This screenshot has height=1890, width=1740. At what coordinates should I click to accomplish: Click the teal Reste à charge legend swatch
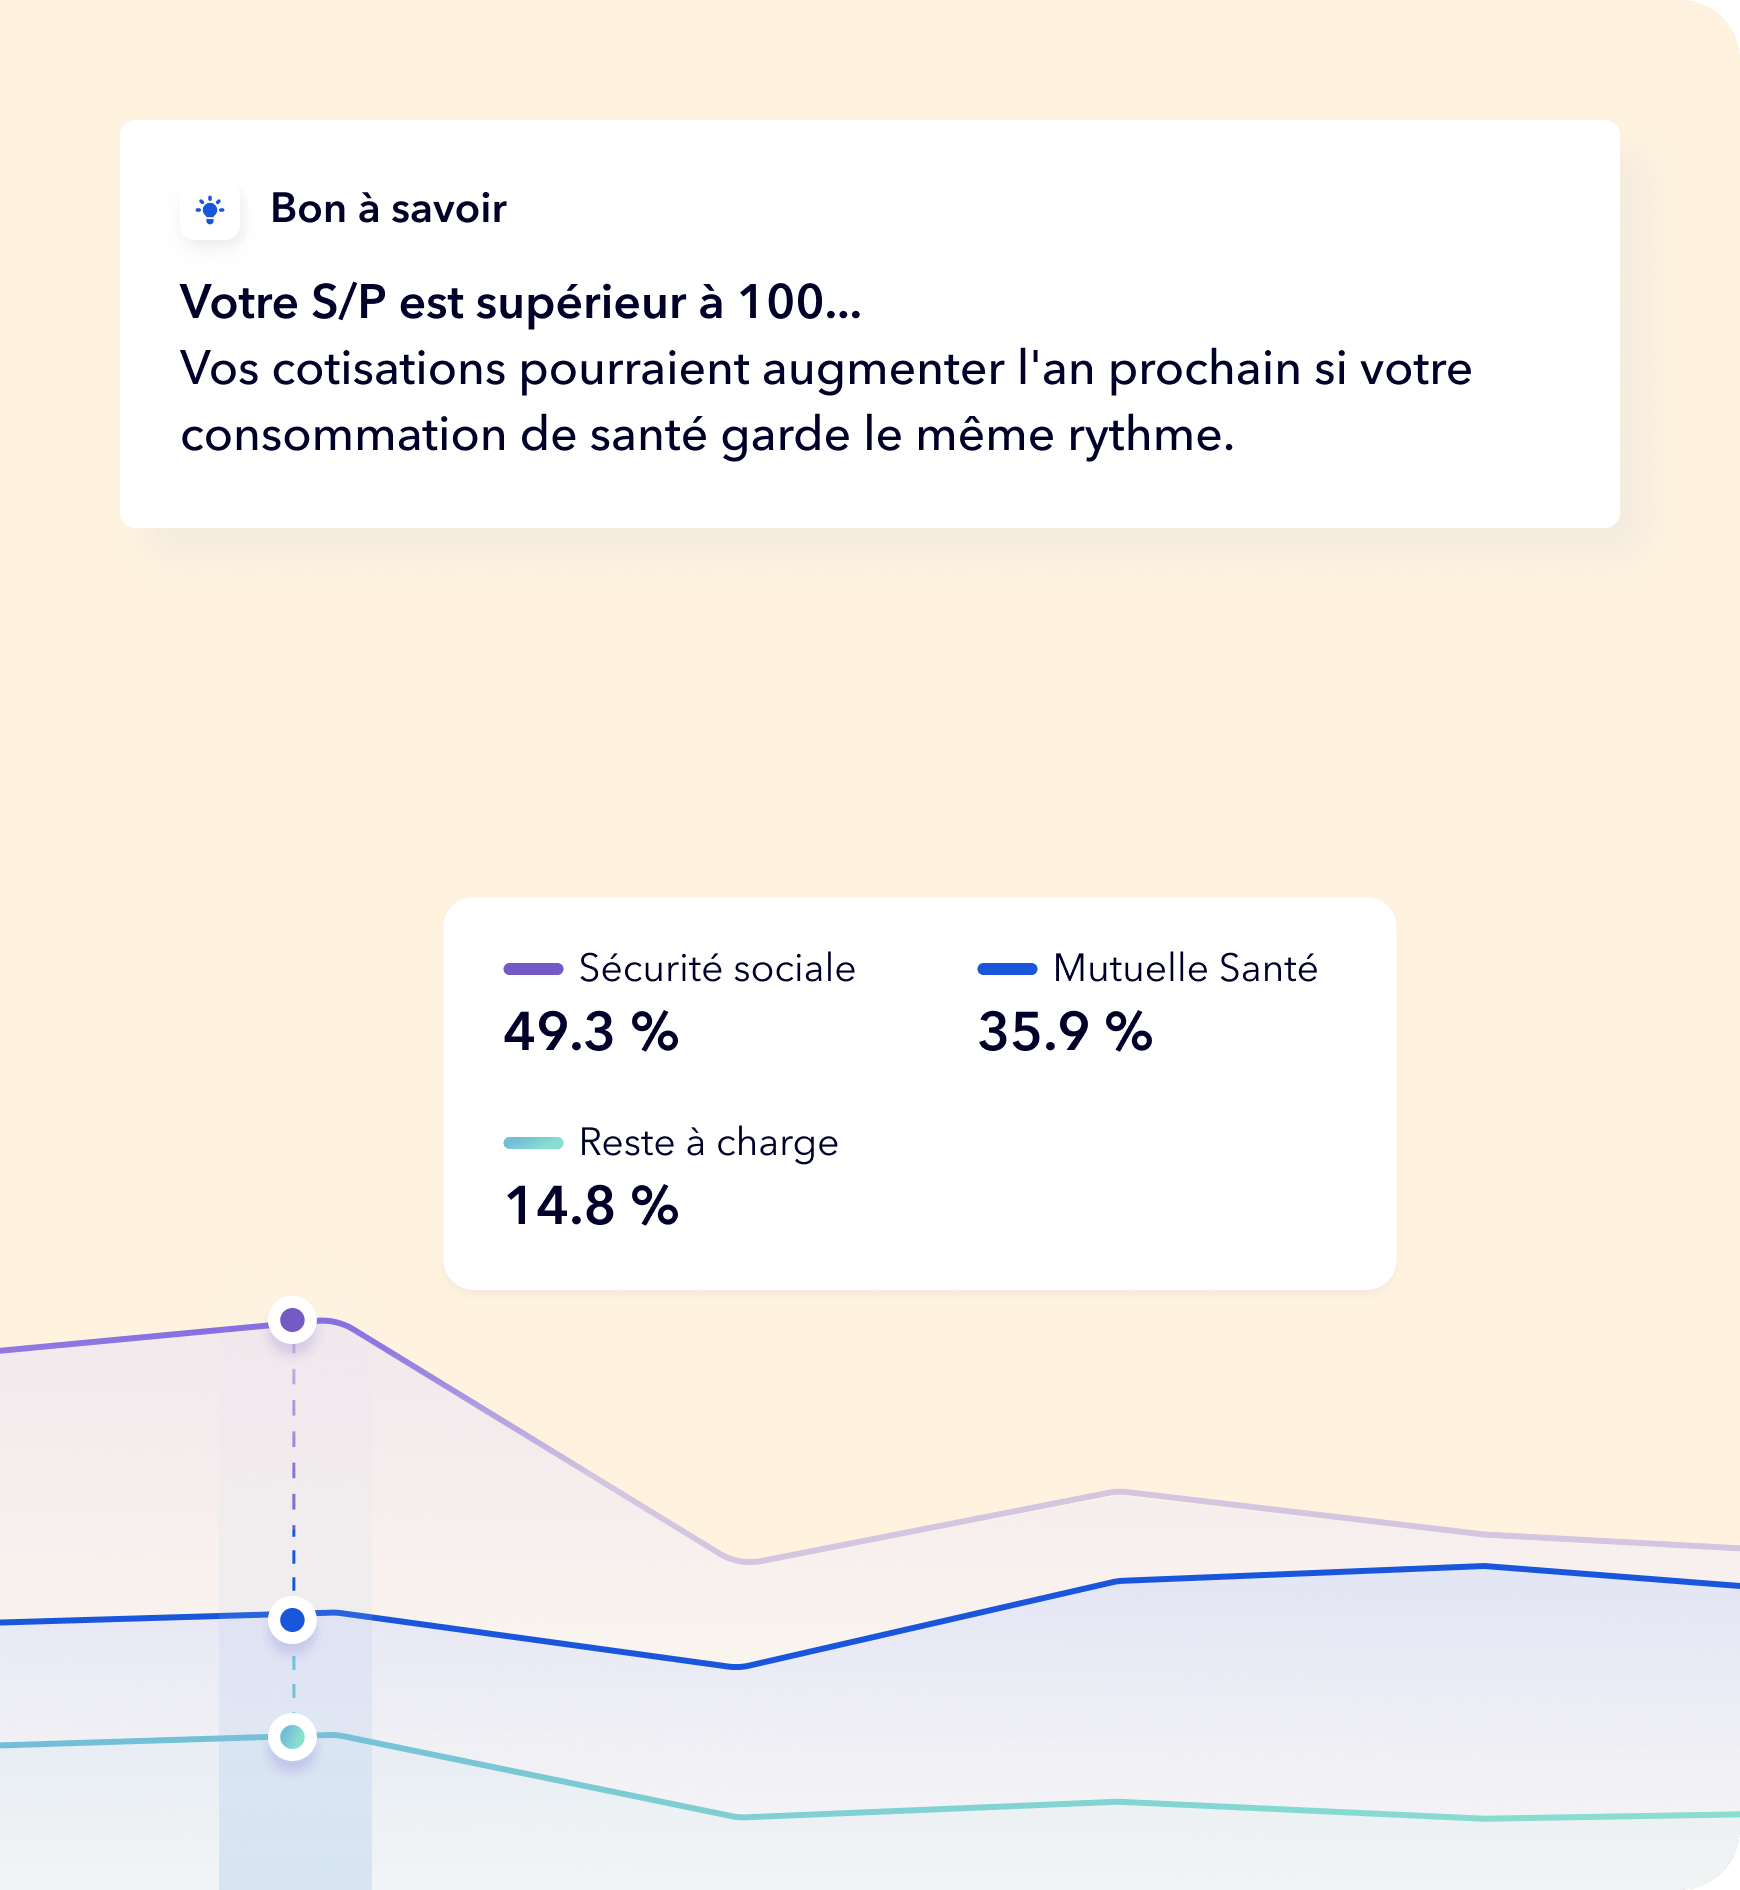pos(533,1142)
